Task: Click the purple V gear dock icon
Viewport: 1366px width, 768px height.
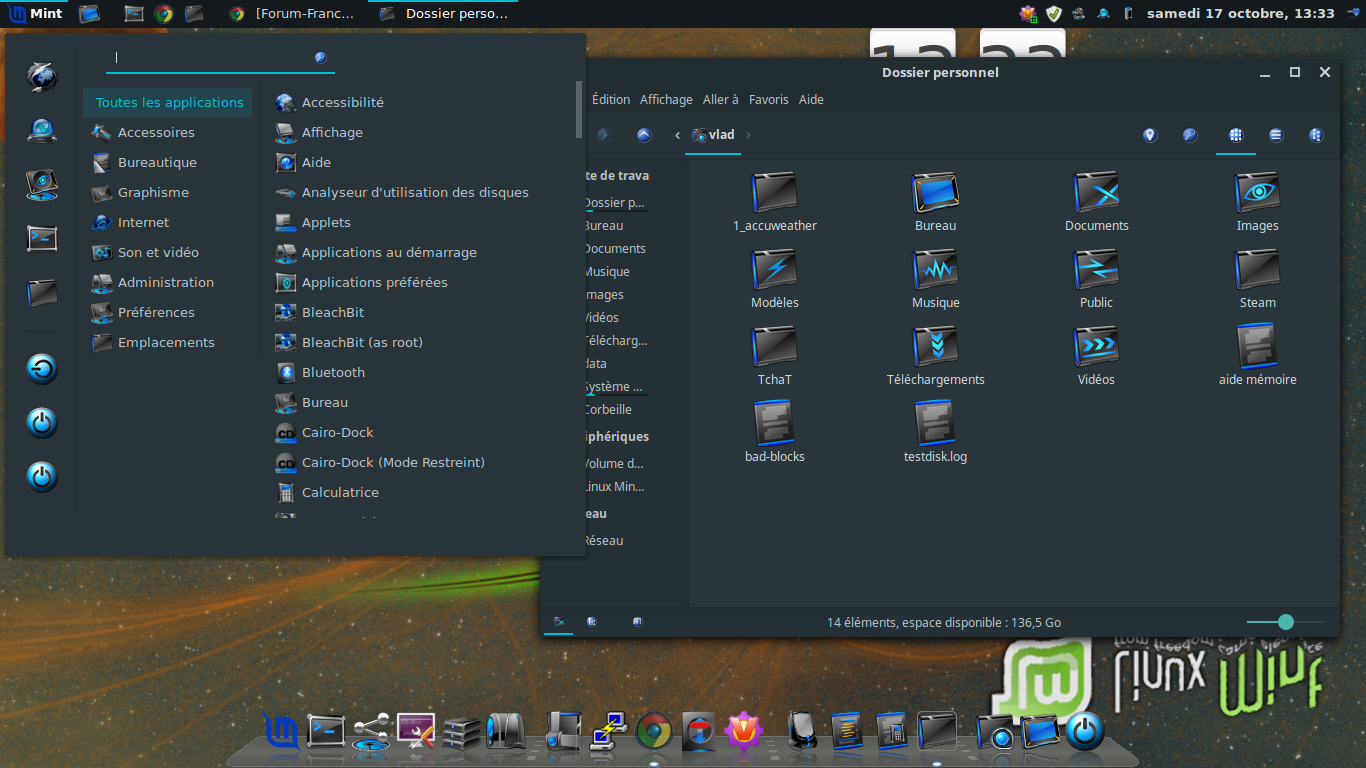Action: [x=744, y=732]
